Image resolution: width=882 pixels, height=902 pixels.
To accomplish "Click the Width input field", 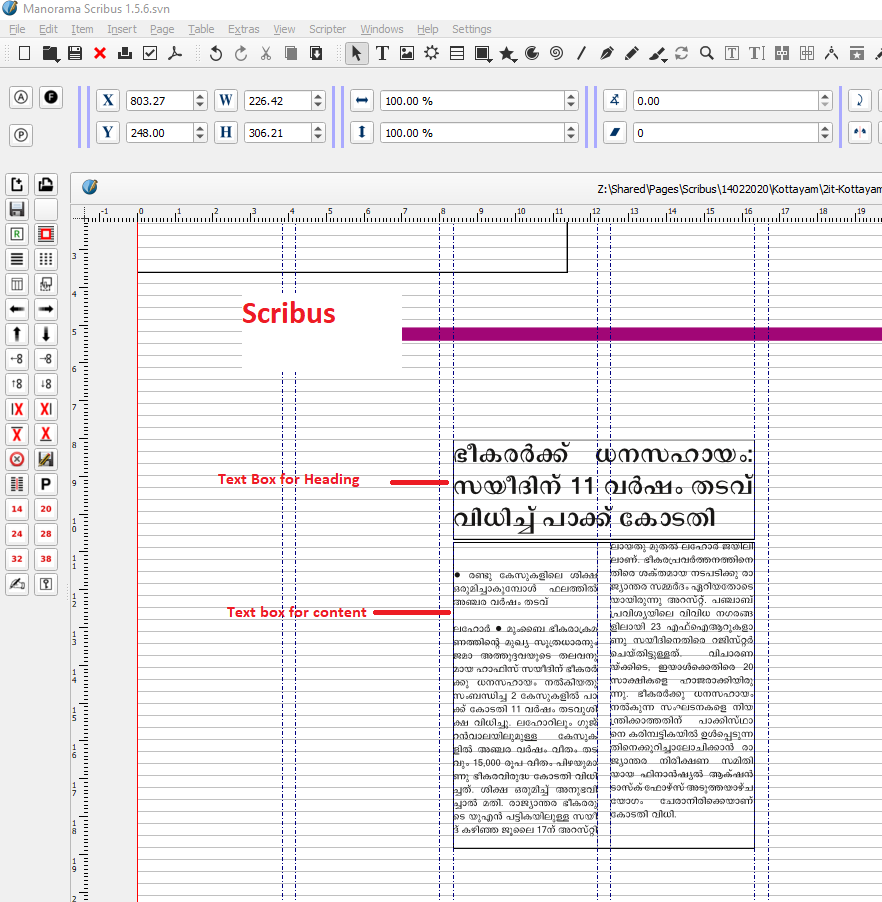I will pos(276,101).
